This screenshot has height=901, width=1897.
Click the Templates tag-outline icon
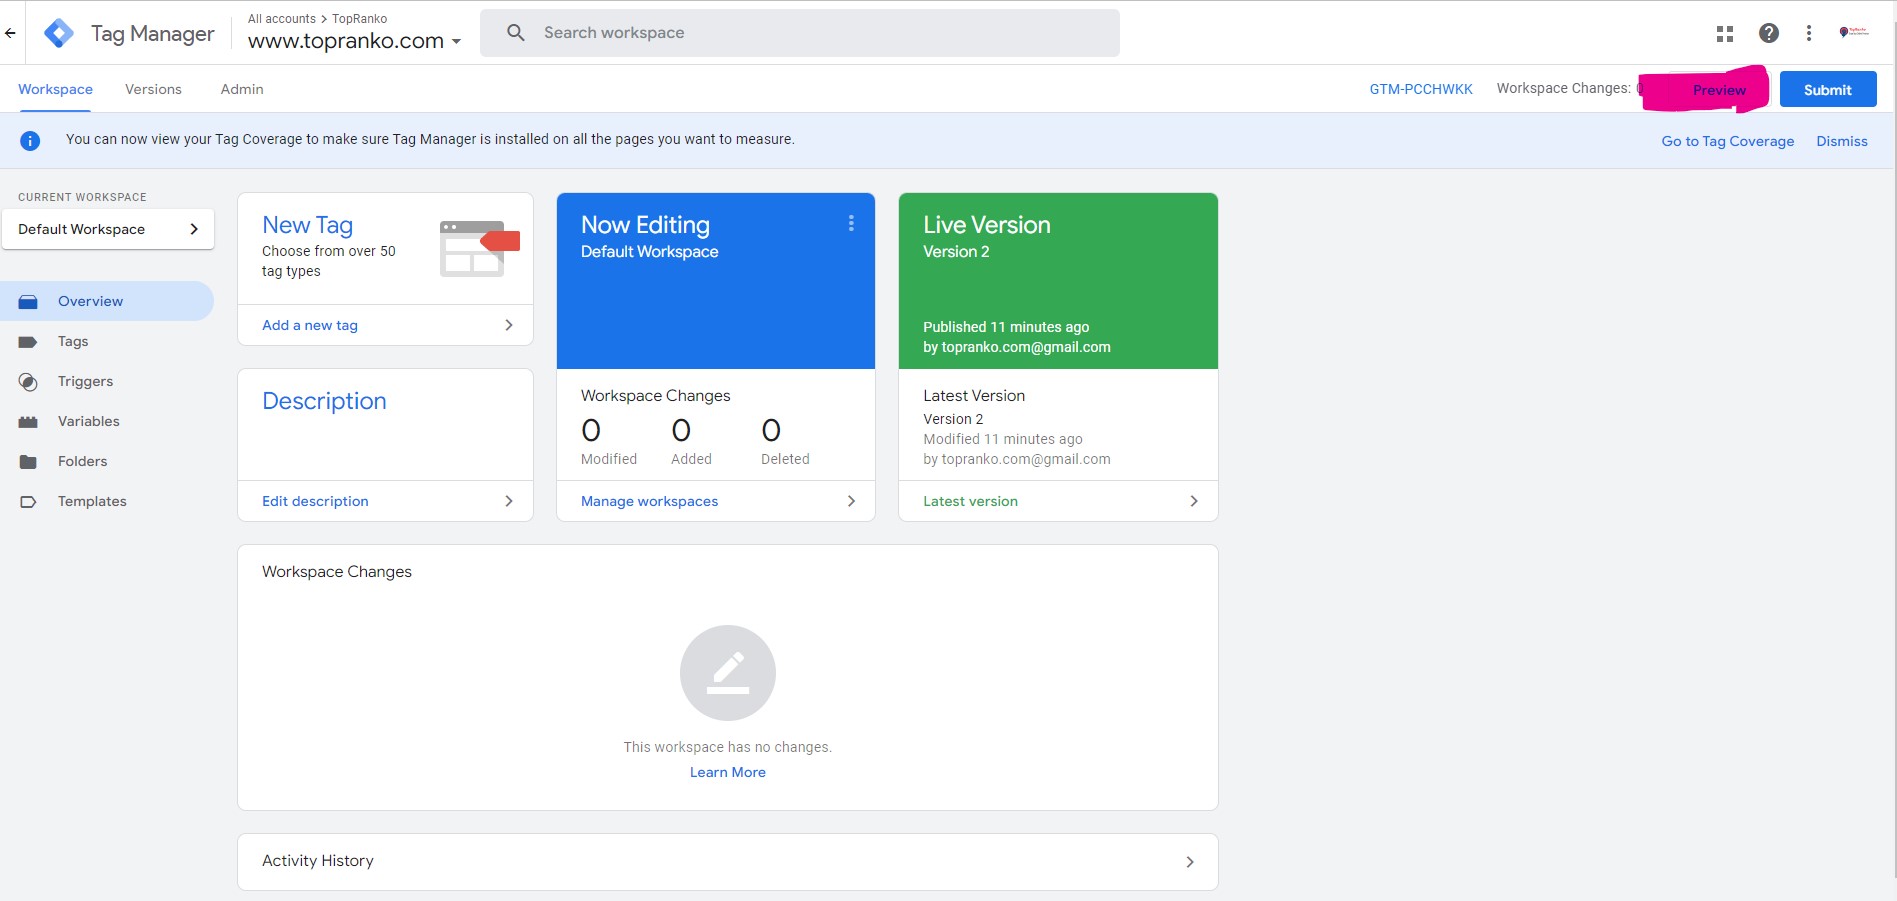coord(28,502)
